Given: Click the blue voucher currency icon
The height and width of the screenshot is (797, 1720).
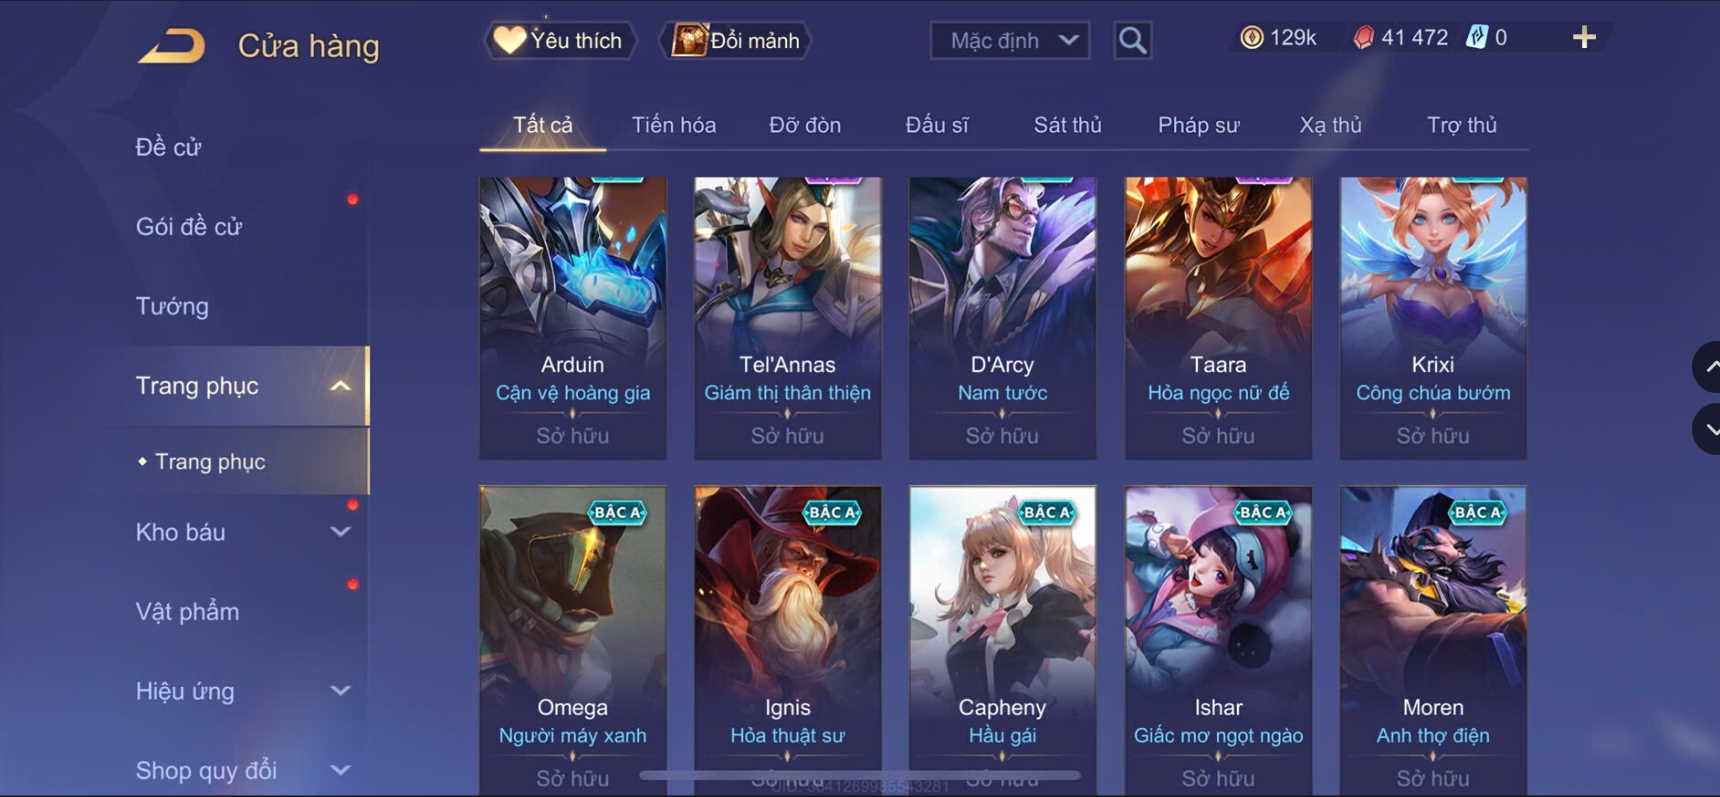Looking at the screenshot, I should (x=1476, y=38).
